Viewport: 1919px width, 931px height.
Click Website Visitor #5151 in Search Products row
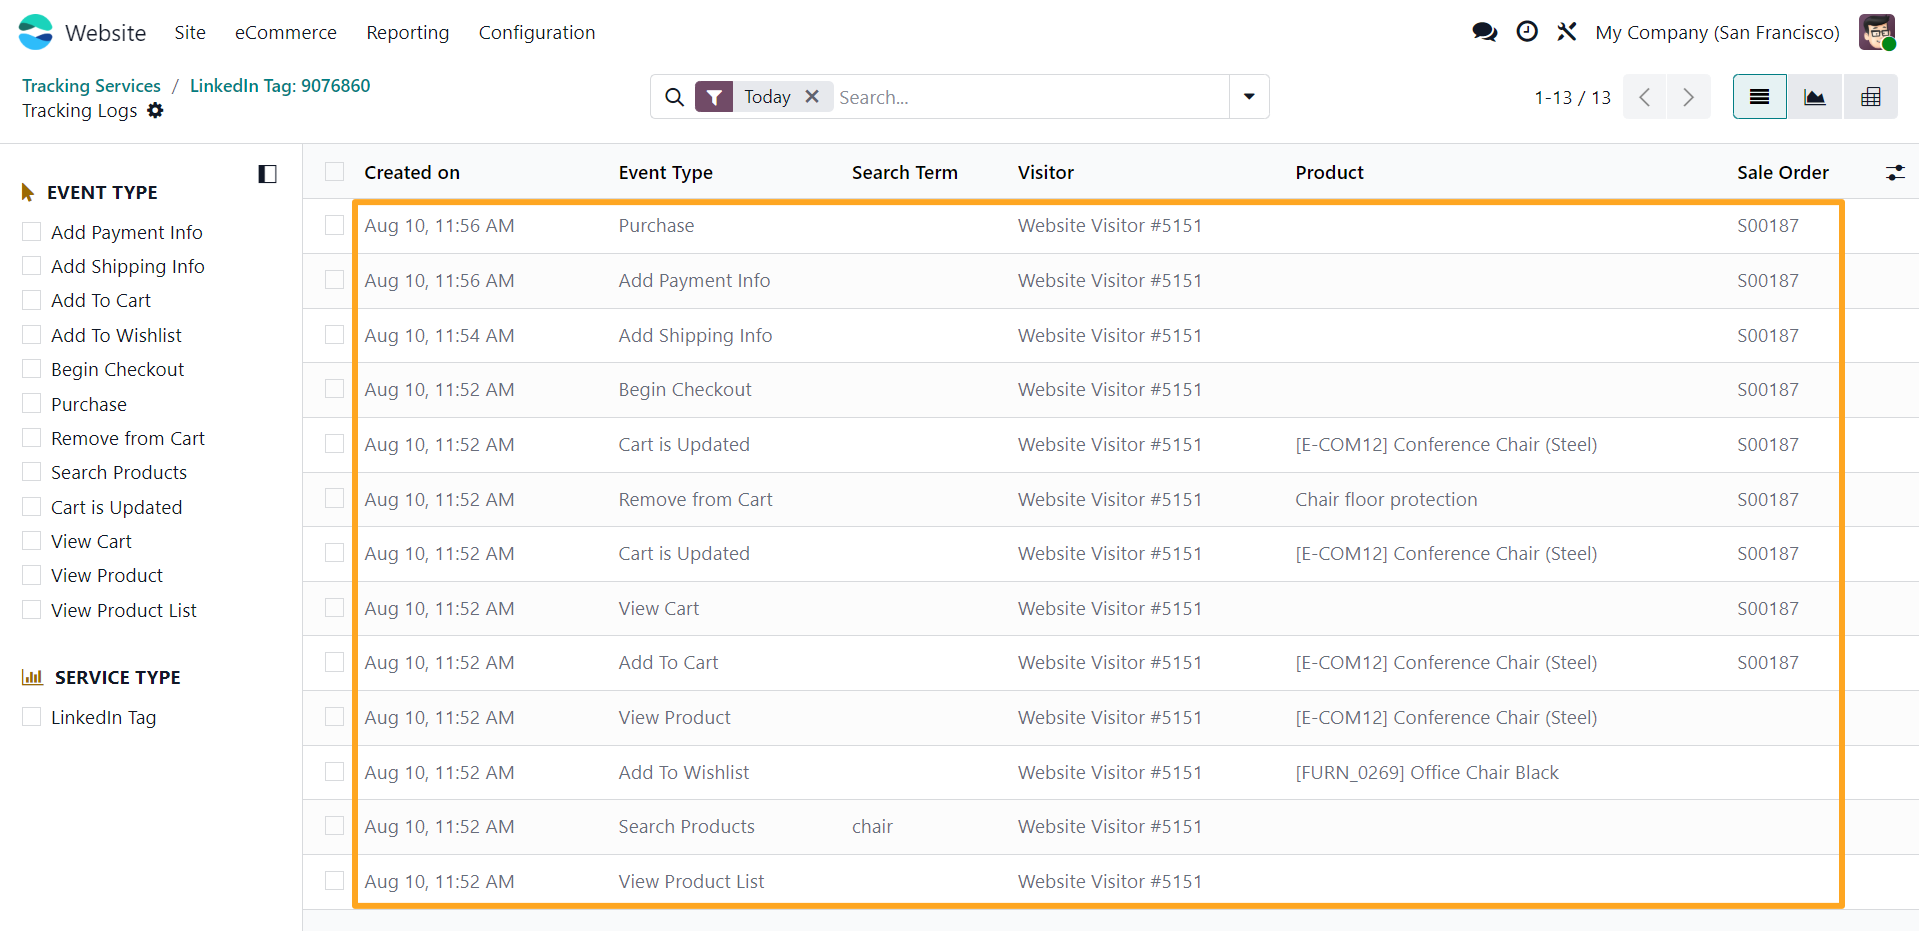(x=1110, y=826)
